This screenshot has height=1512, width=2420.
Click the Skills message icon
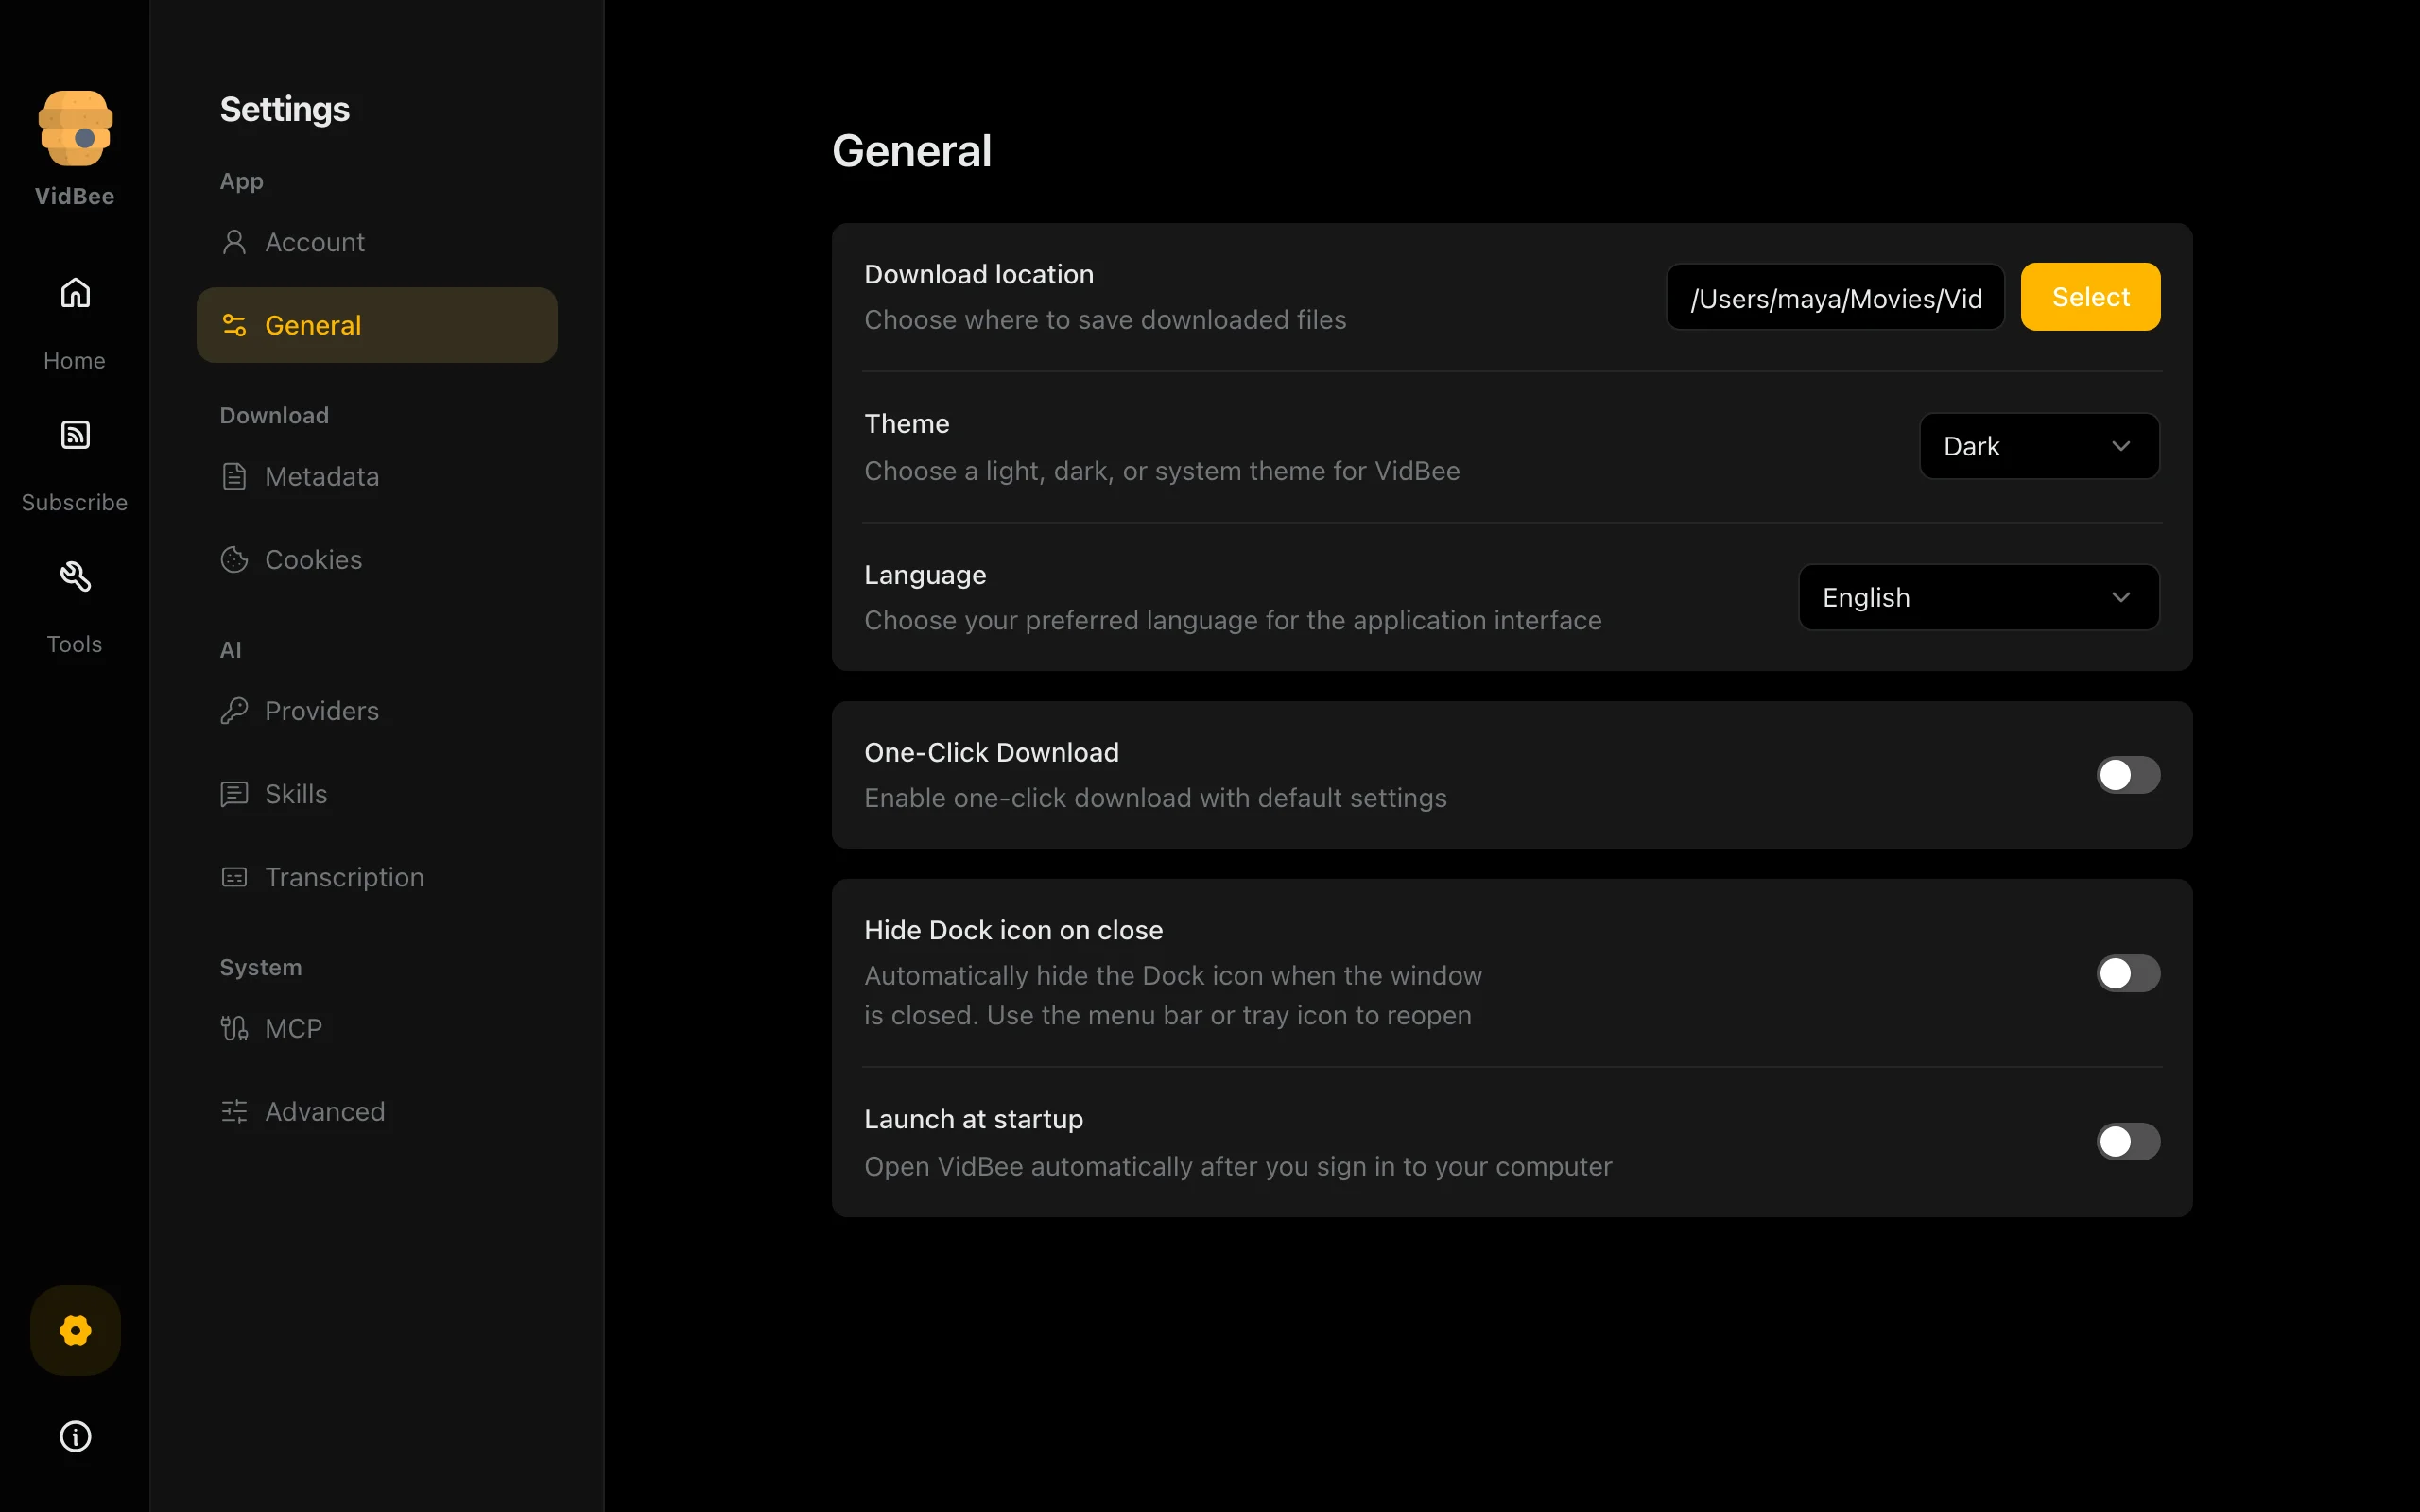[234, 794]
